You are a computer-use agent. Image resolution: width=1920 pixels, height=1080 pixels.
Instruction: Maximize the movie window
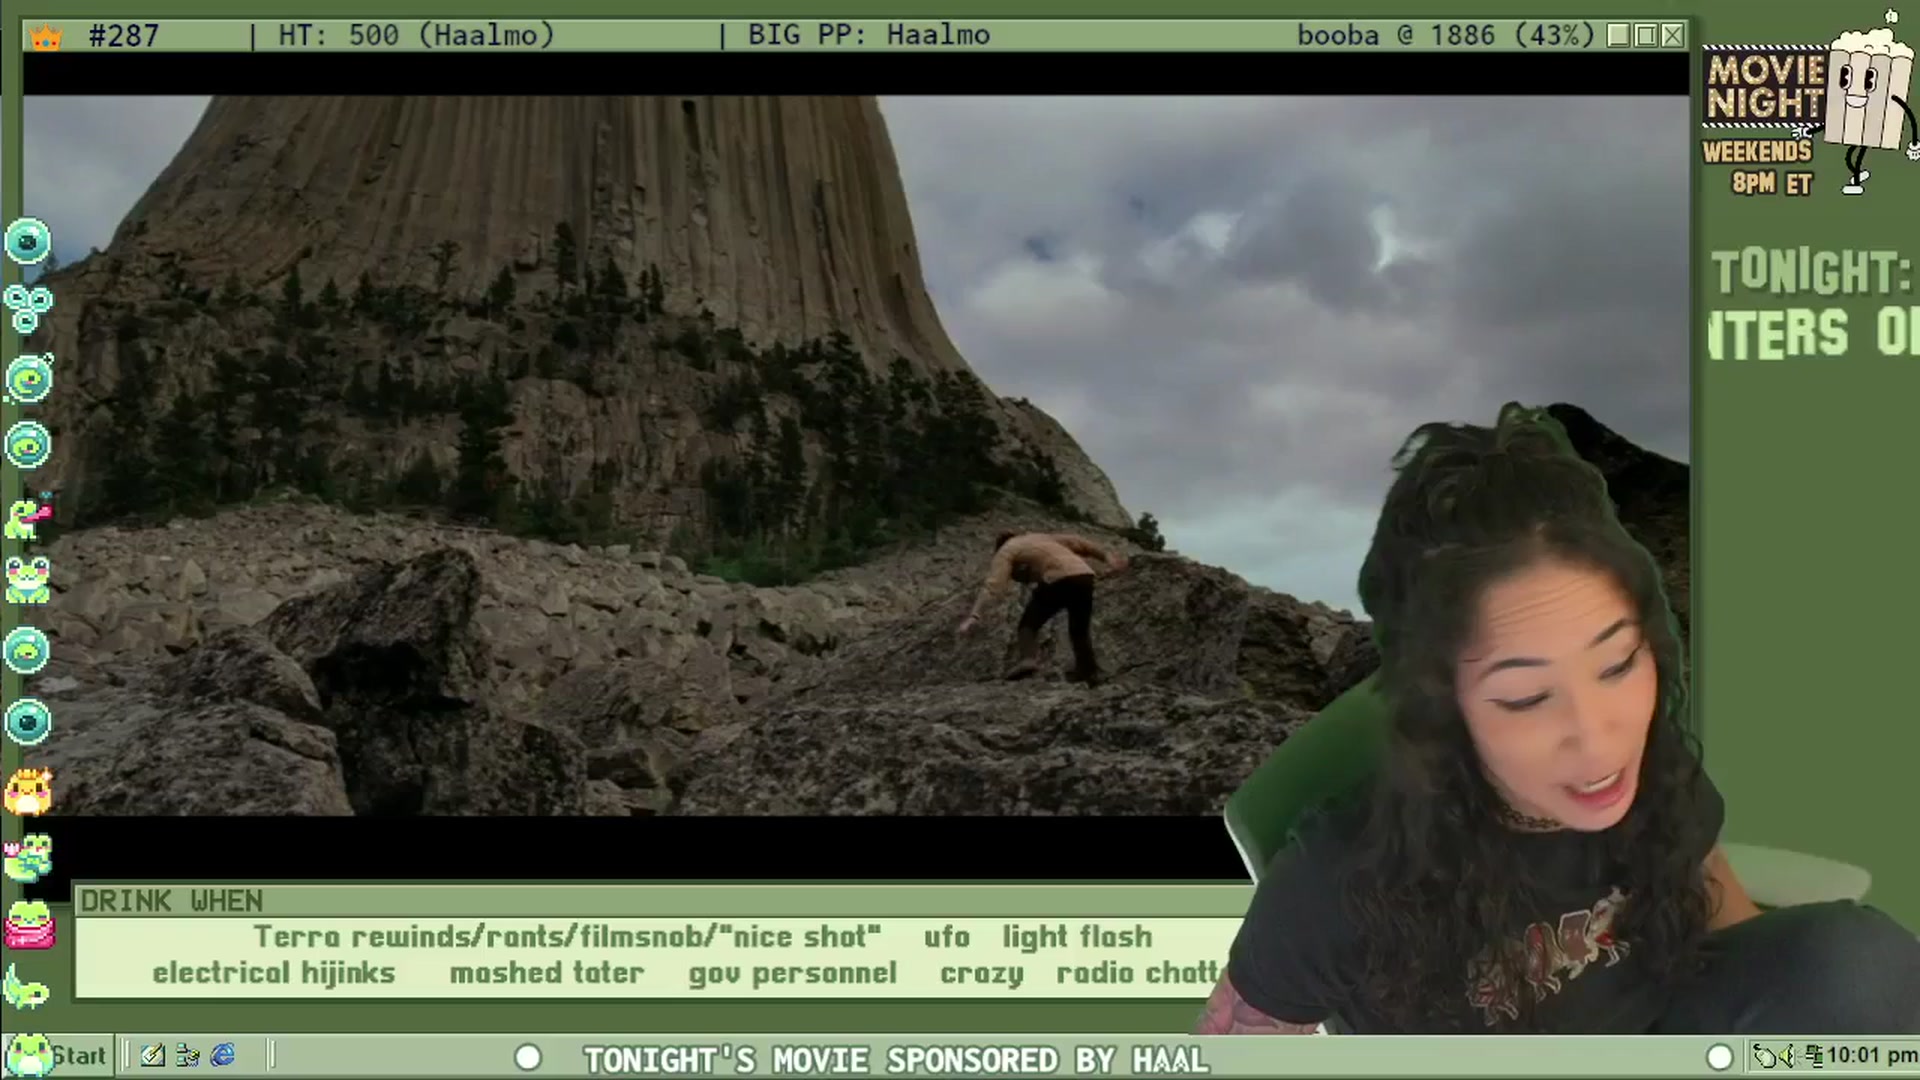click(x=1646, y=36)
